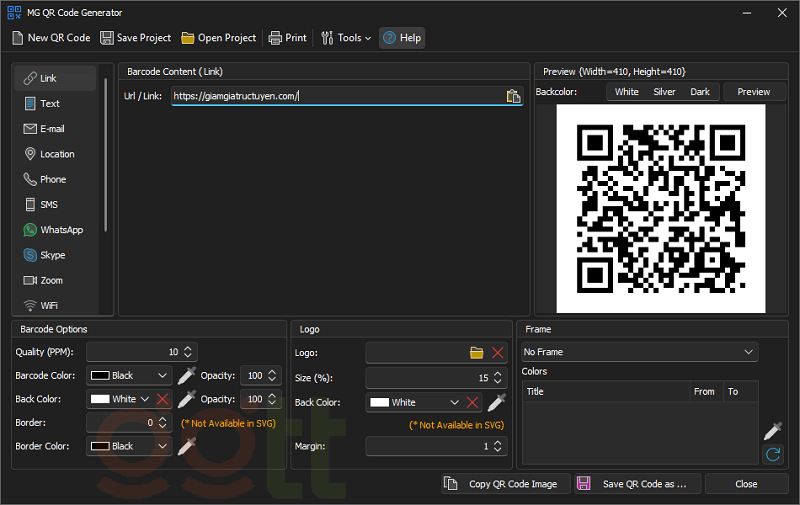Pick barcode color with the eyedropper
This screenshot has height=505, width=800.
coord(186,376)
